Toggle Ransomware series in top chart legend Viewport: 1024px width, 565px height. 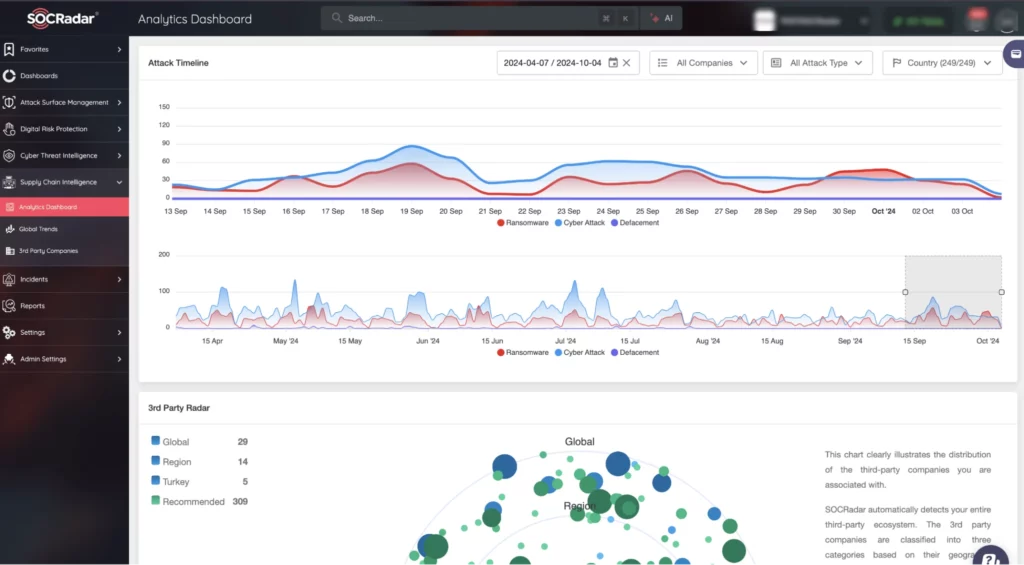coord(521,223)
